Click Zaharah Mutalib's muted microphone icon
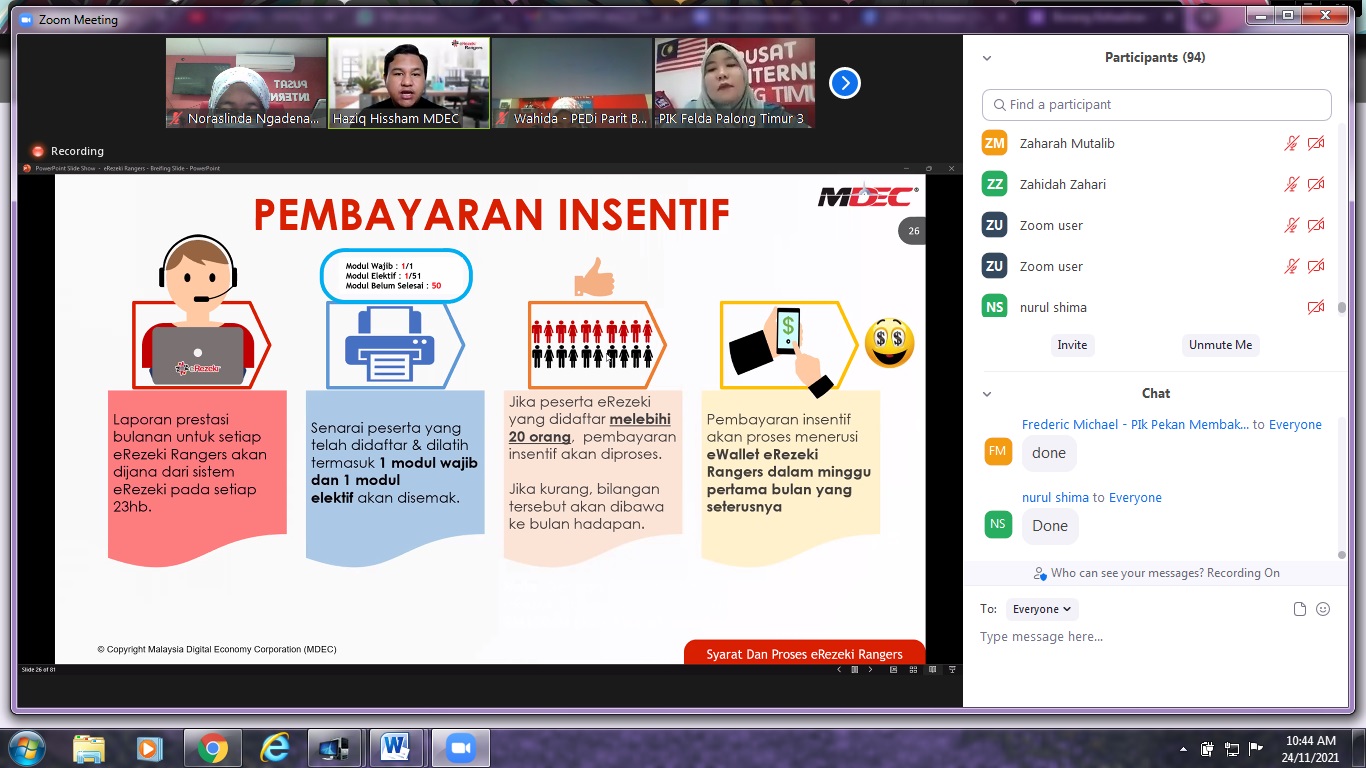 [x=1292, y=143]
